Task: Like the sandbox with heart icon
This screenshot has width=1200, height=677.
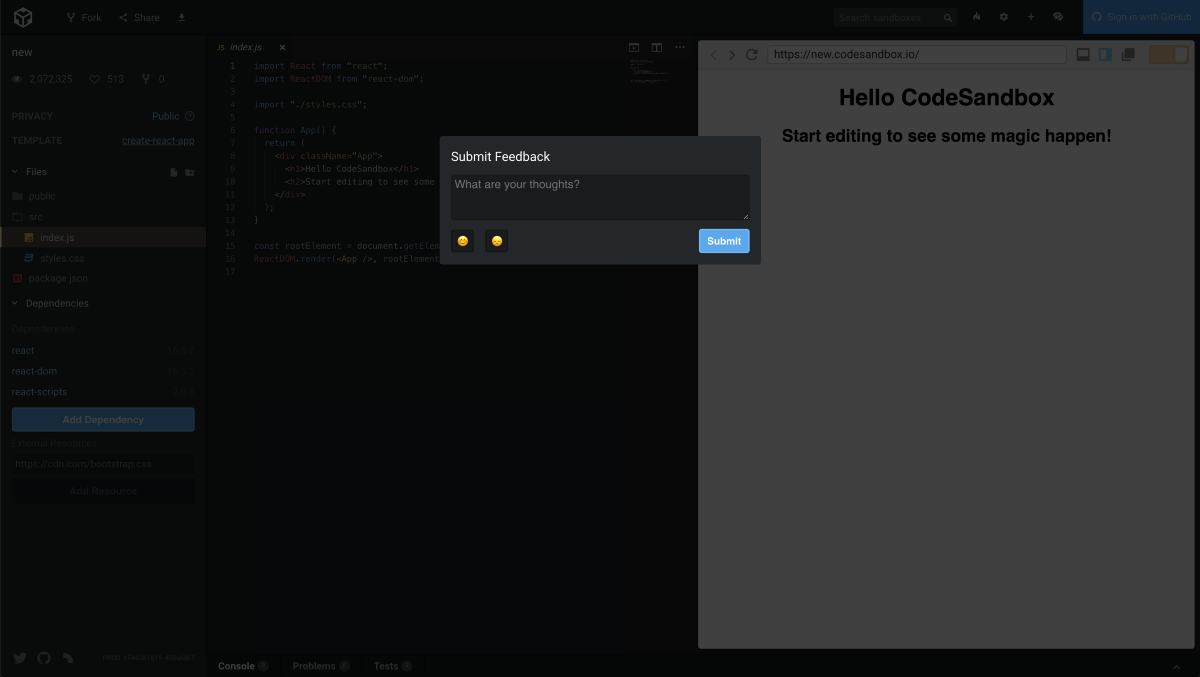Action: pyautogui.click(x=95, y=79)
